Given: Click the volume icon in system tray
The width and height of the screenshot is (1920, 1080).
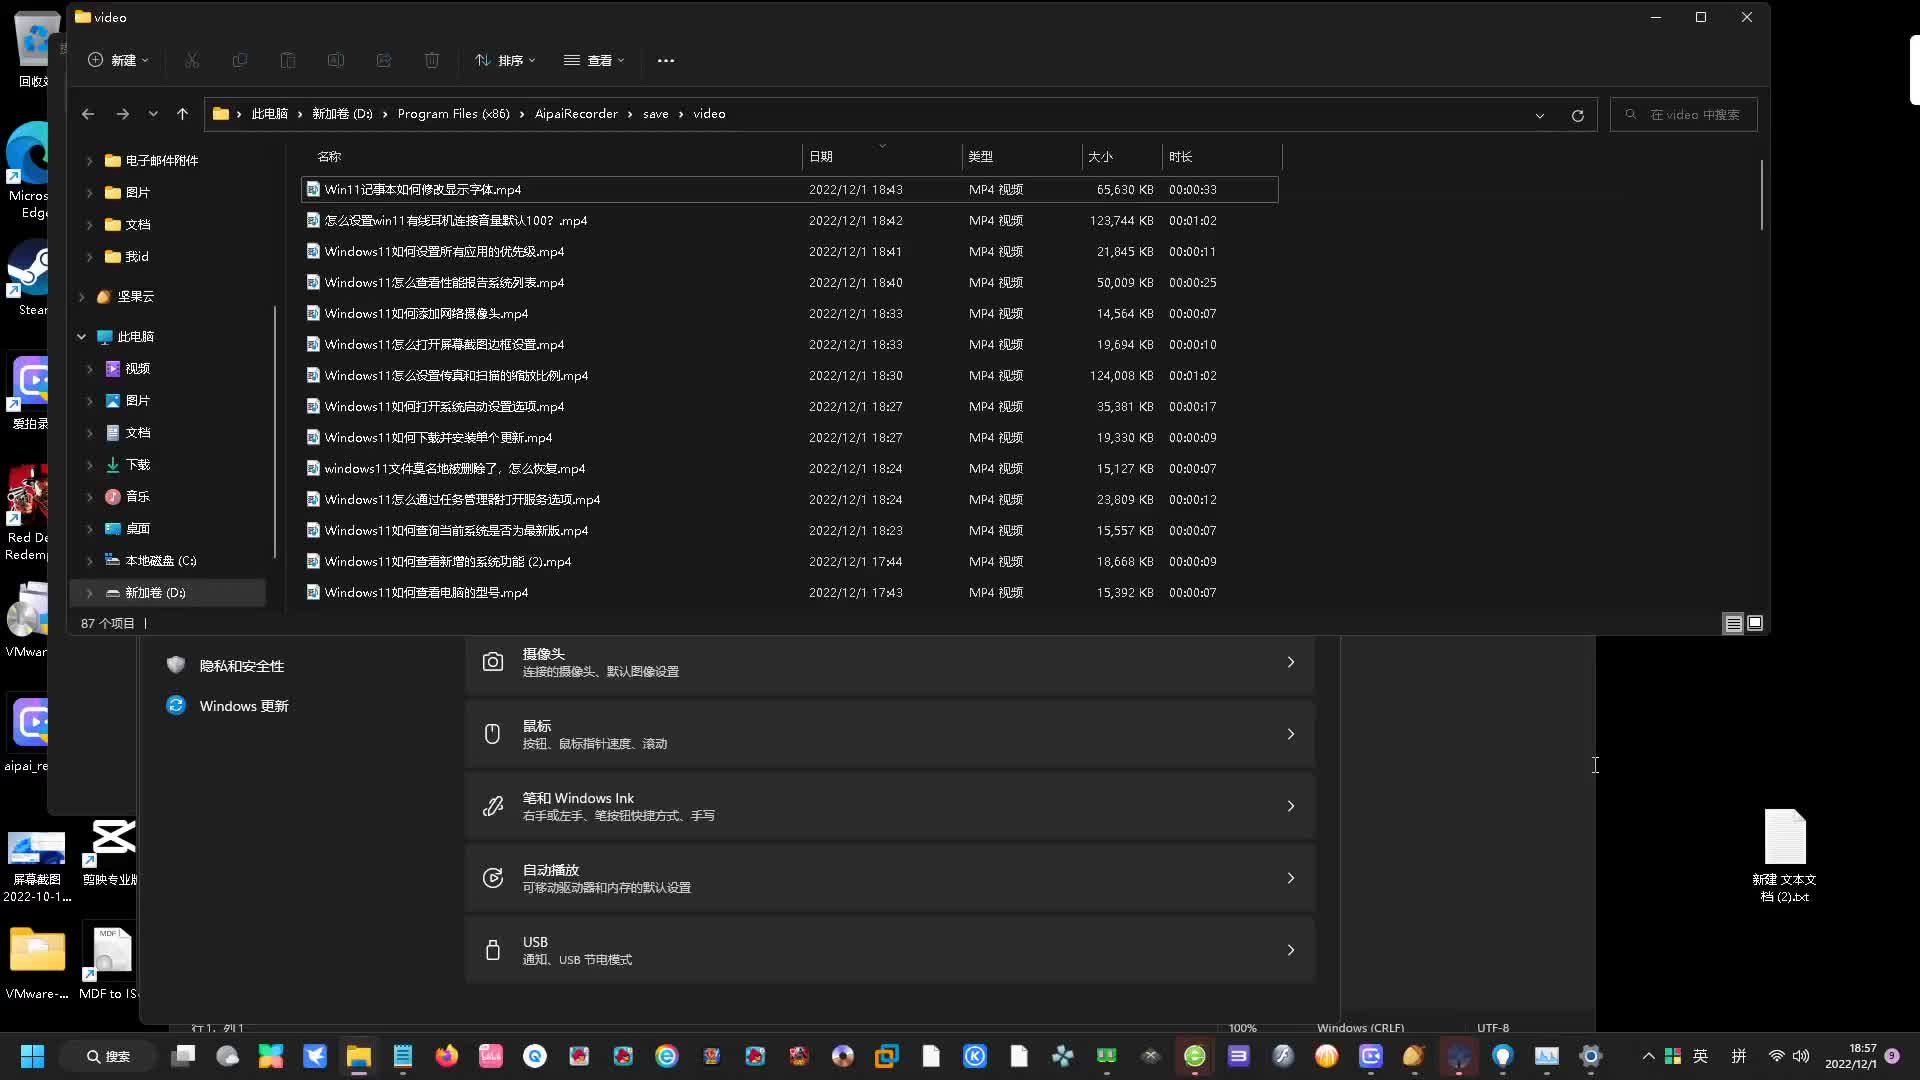Looking at the screenshot, I should coord(1801,1056).
